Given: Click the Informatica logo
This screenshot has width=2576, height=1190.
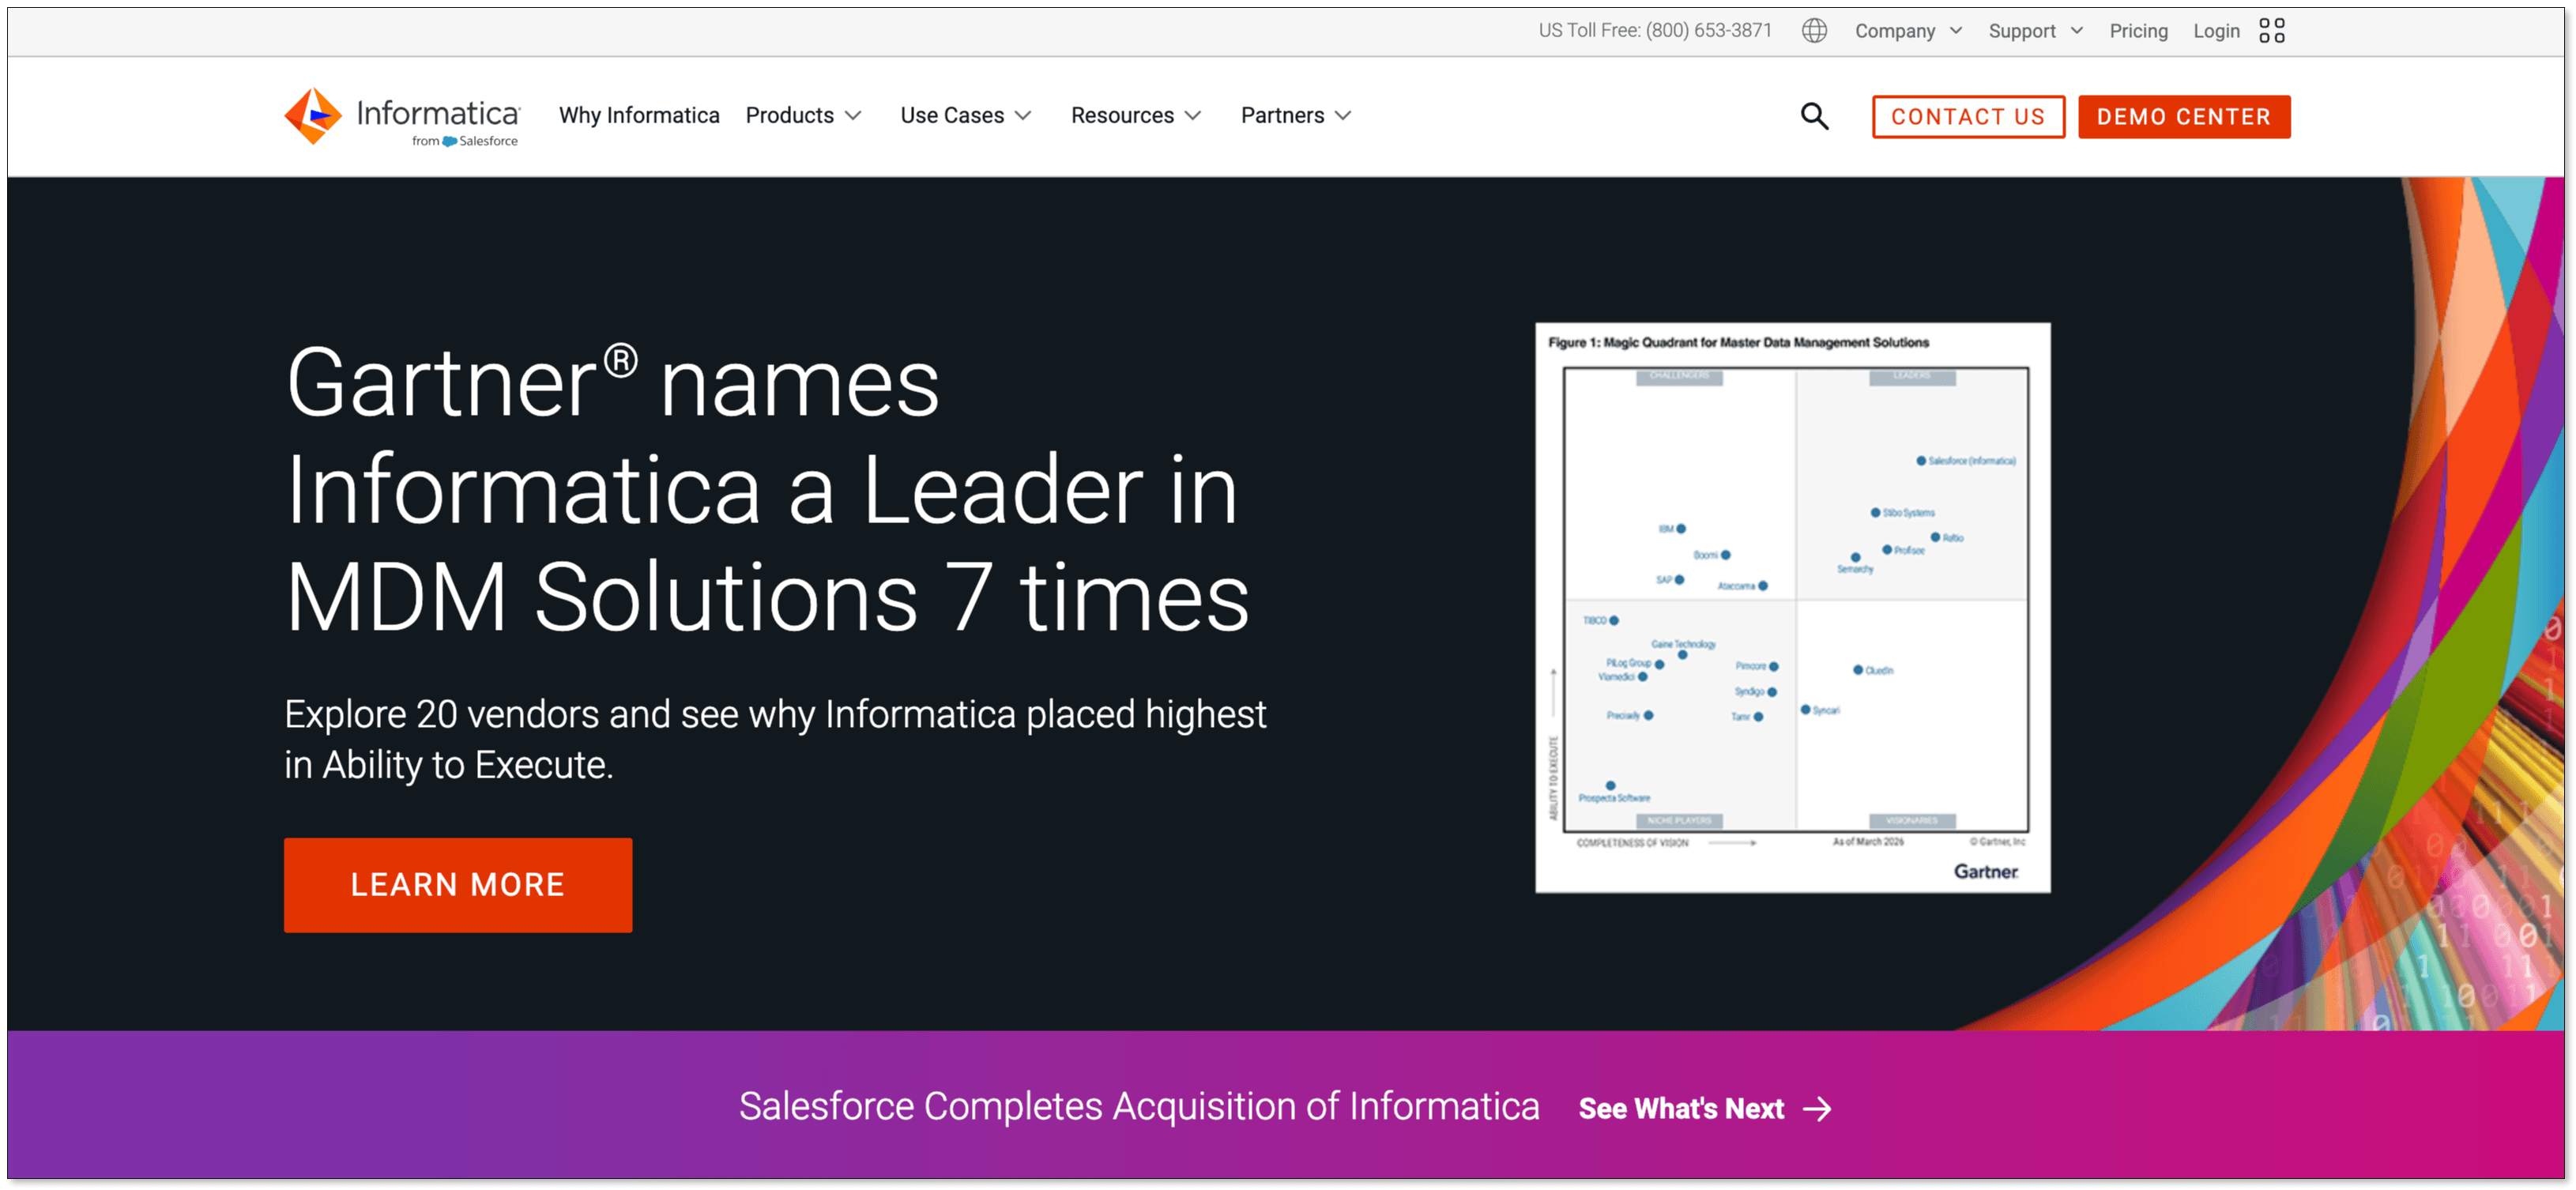Looking at the screenshot, I should (x=402, y=116).
